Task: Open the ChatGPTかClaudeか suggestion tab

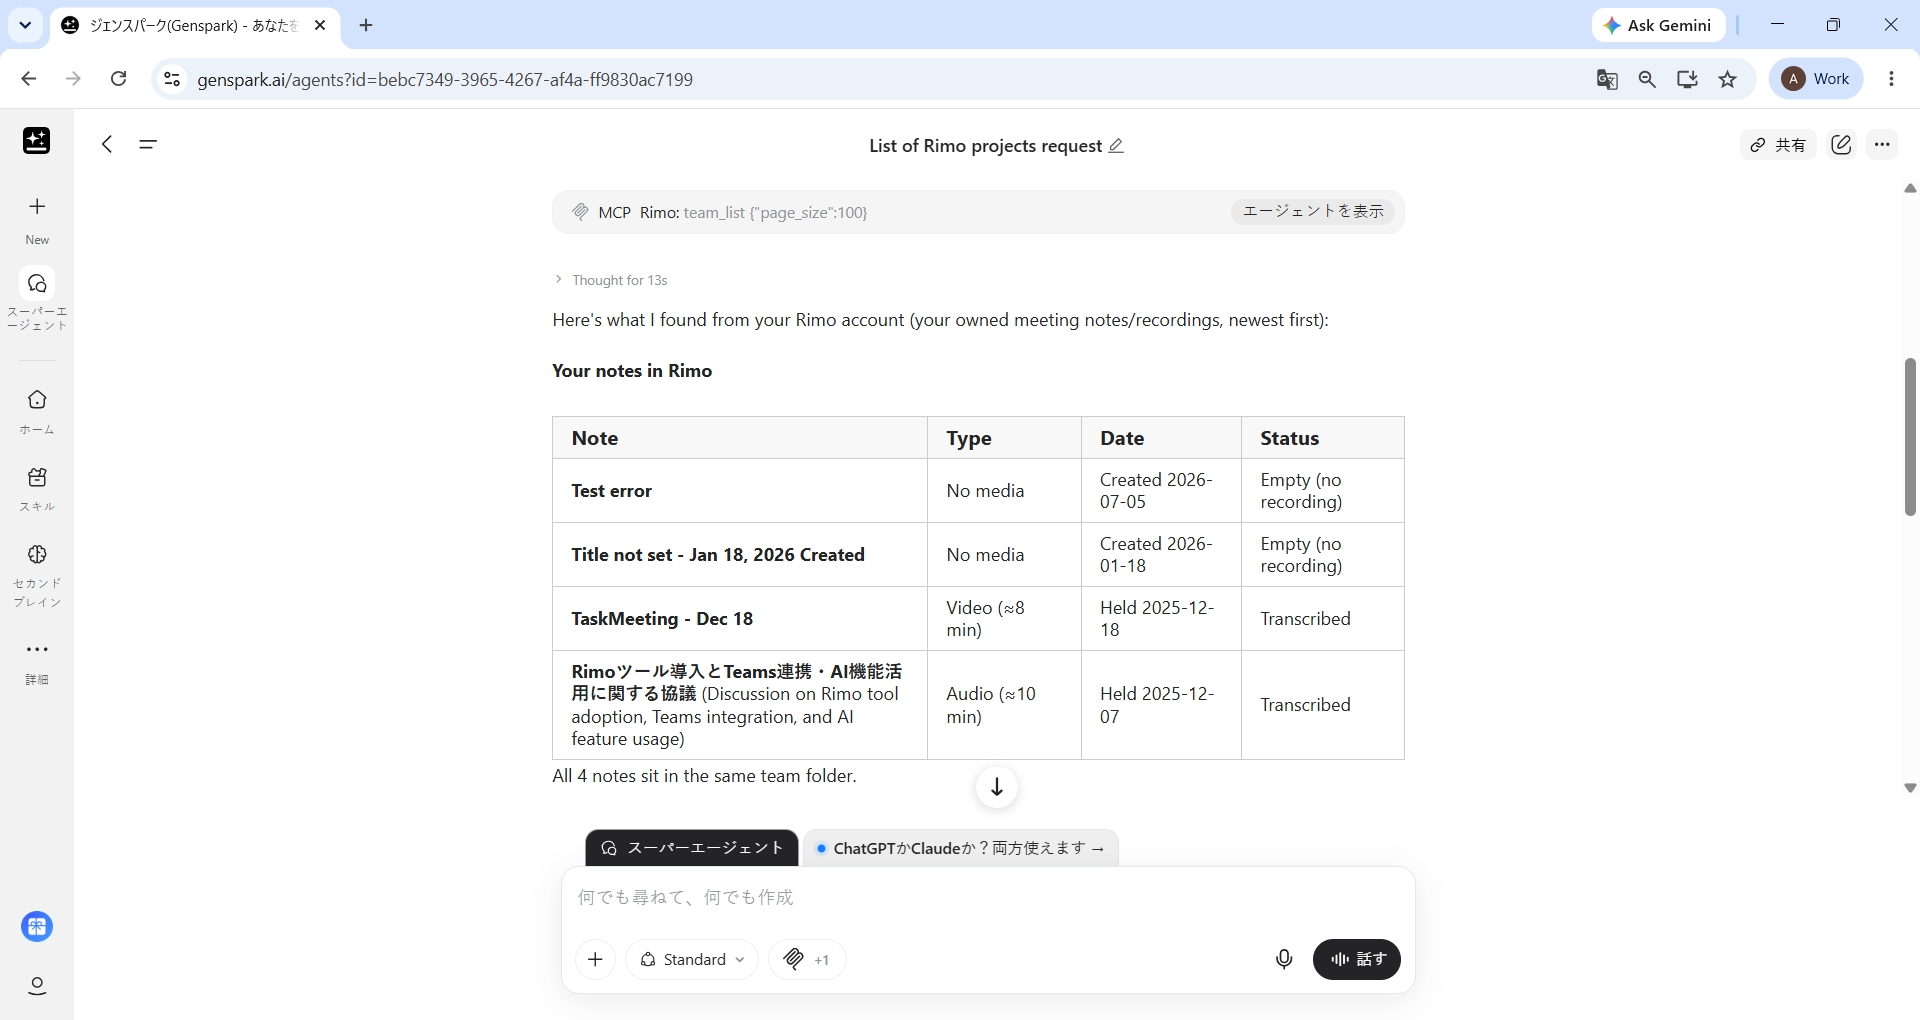Action: [x=960, y=848]
